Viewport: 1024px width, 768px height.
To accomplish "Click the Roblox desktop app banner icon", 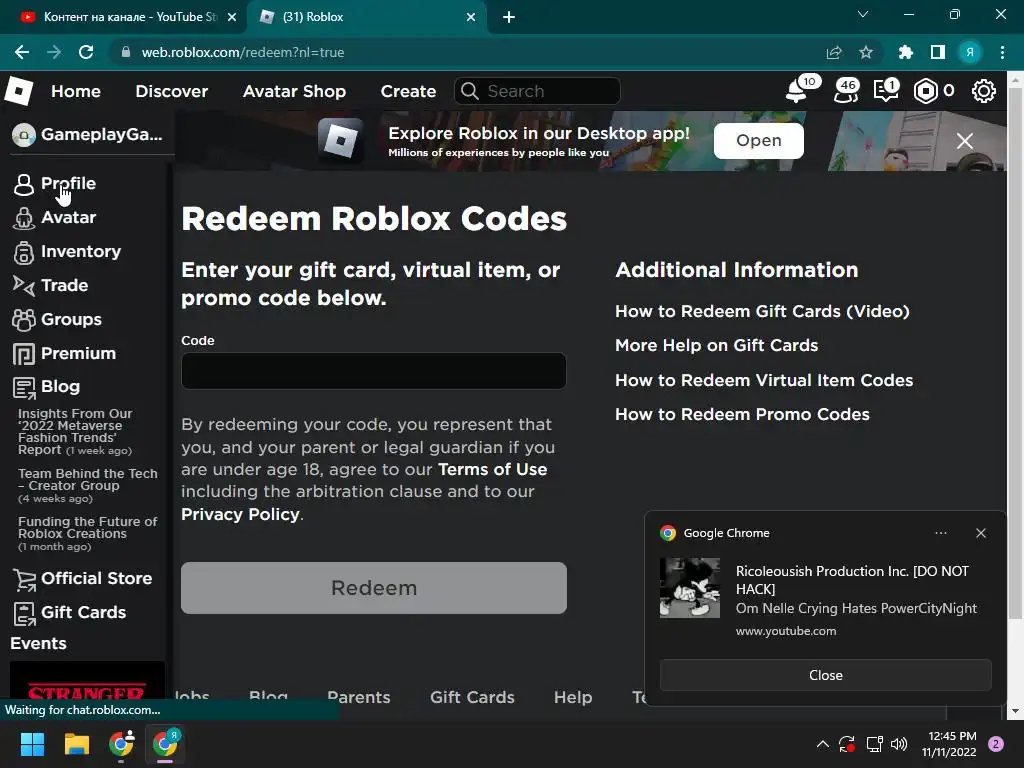I will (x=340, y=140).
